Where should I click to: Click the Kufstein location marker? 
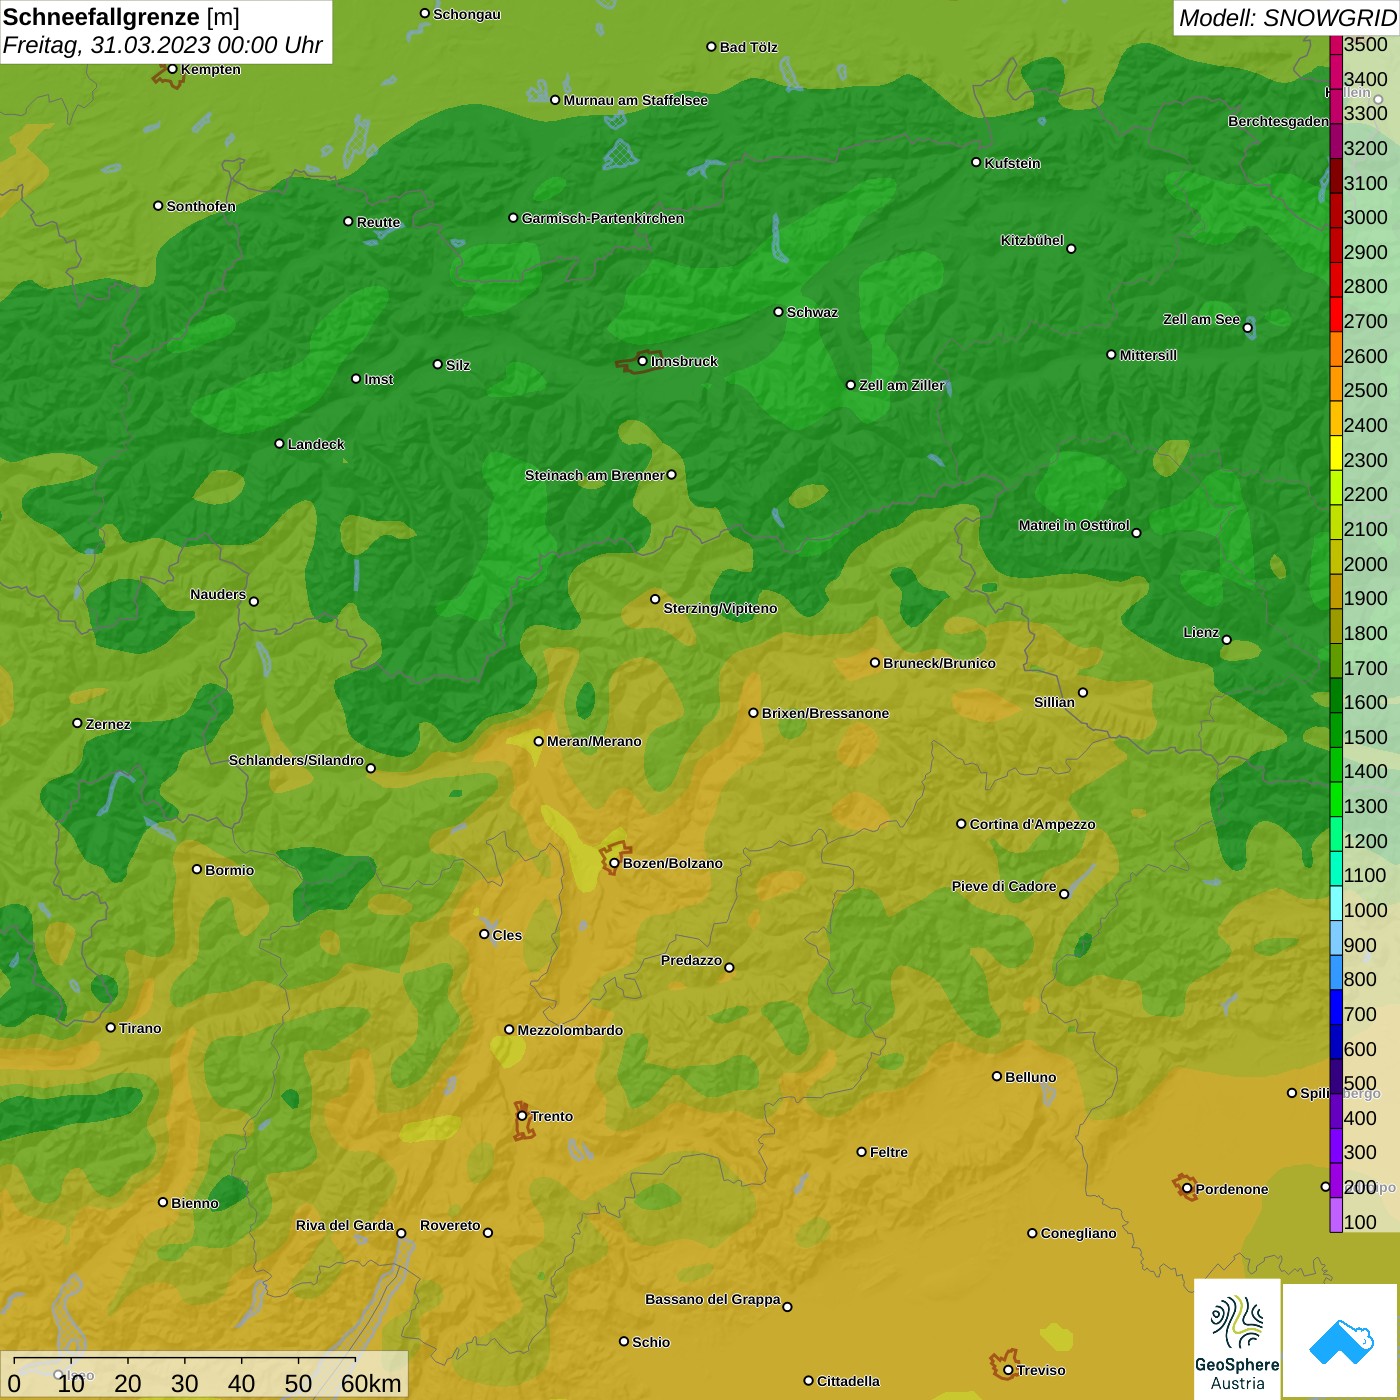click(976, 162)
